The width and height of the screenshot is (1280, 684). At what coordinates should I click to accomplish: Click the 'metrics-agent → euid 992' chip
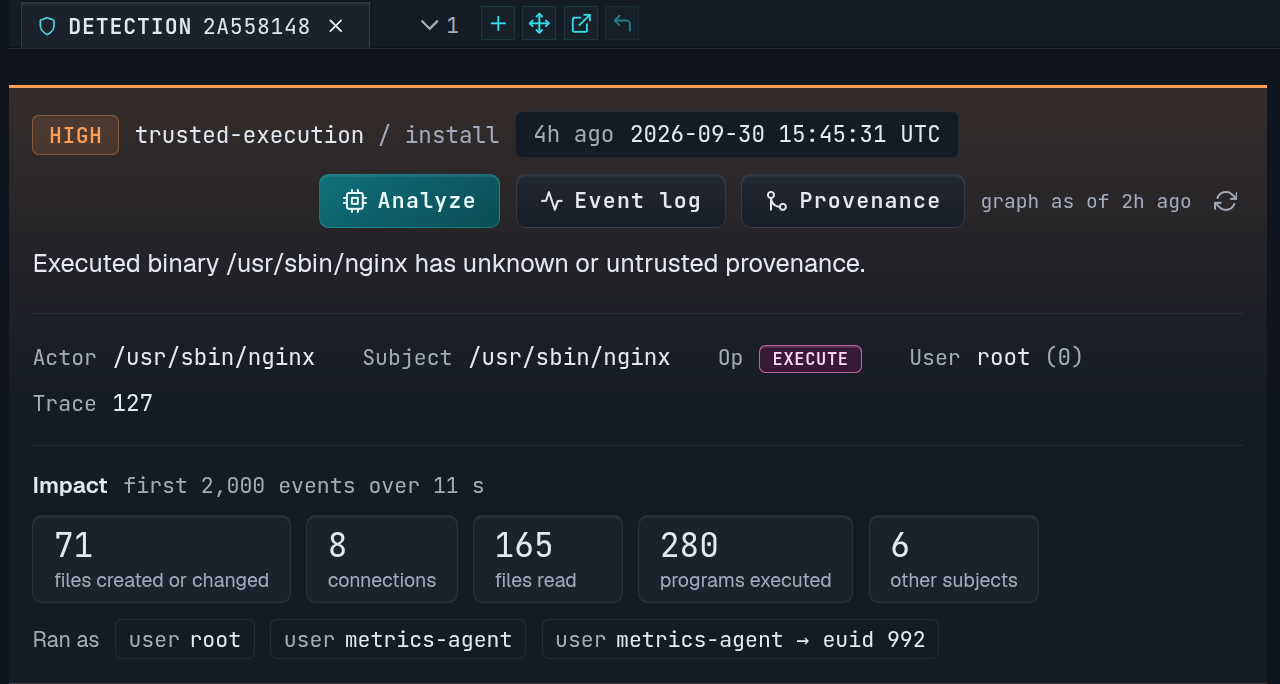coord(740,639)
